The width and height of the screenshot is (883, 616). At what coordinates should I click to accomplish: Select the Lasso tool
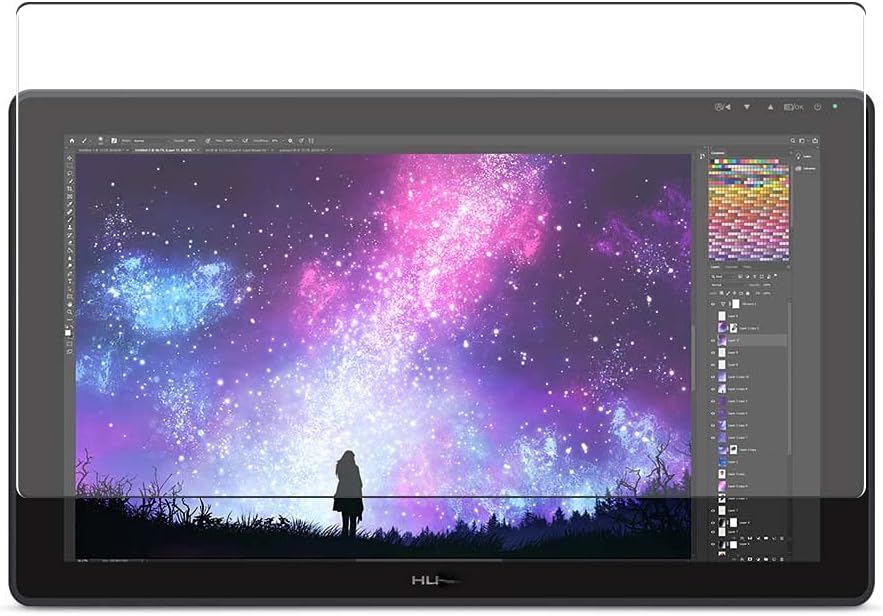coord(69,173)
